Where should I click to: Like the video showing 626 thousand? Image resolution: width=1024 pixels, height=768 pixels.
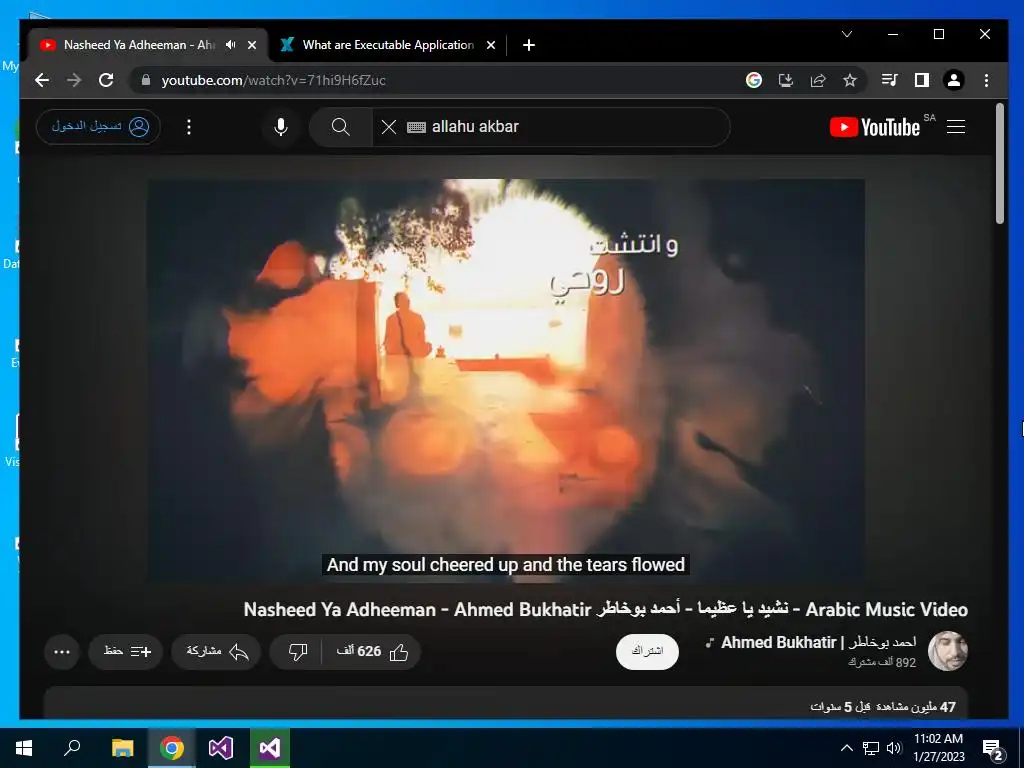click(372, 651)
